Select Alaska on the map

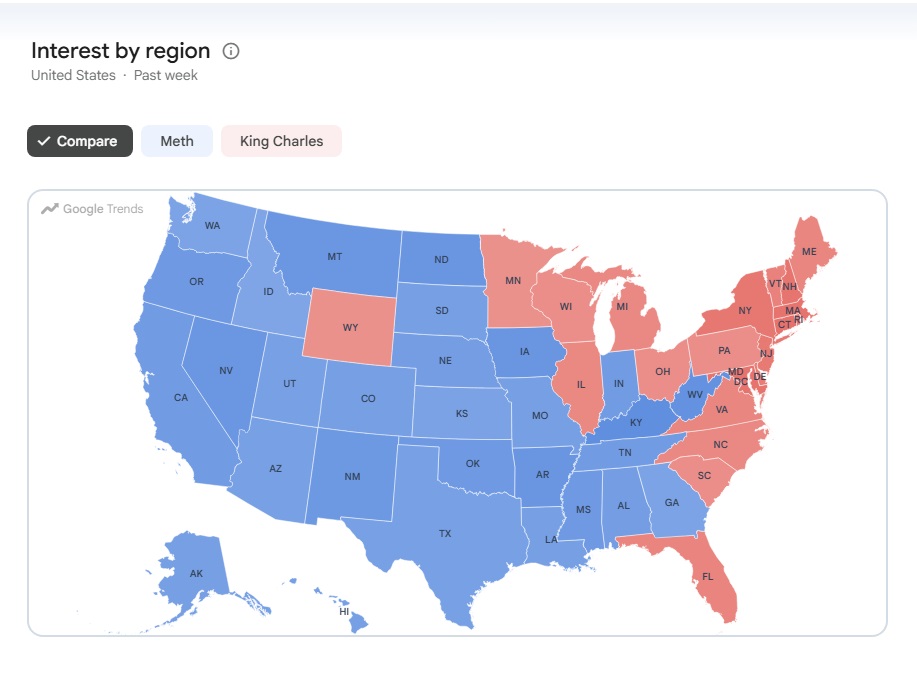tap(196, 573)
